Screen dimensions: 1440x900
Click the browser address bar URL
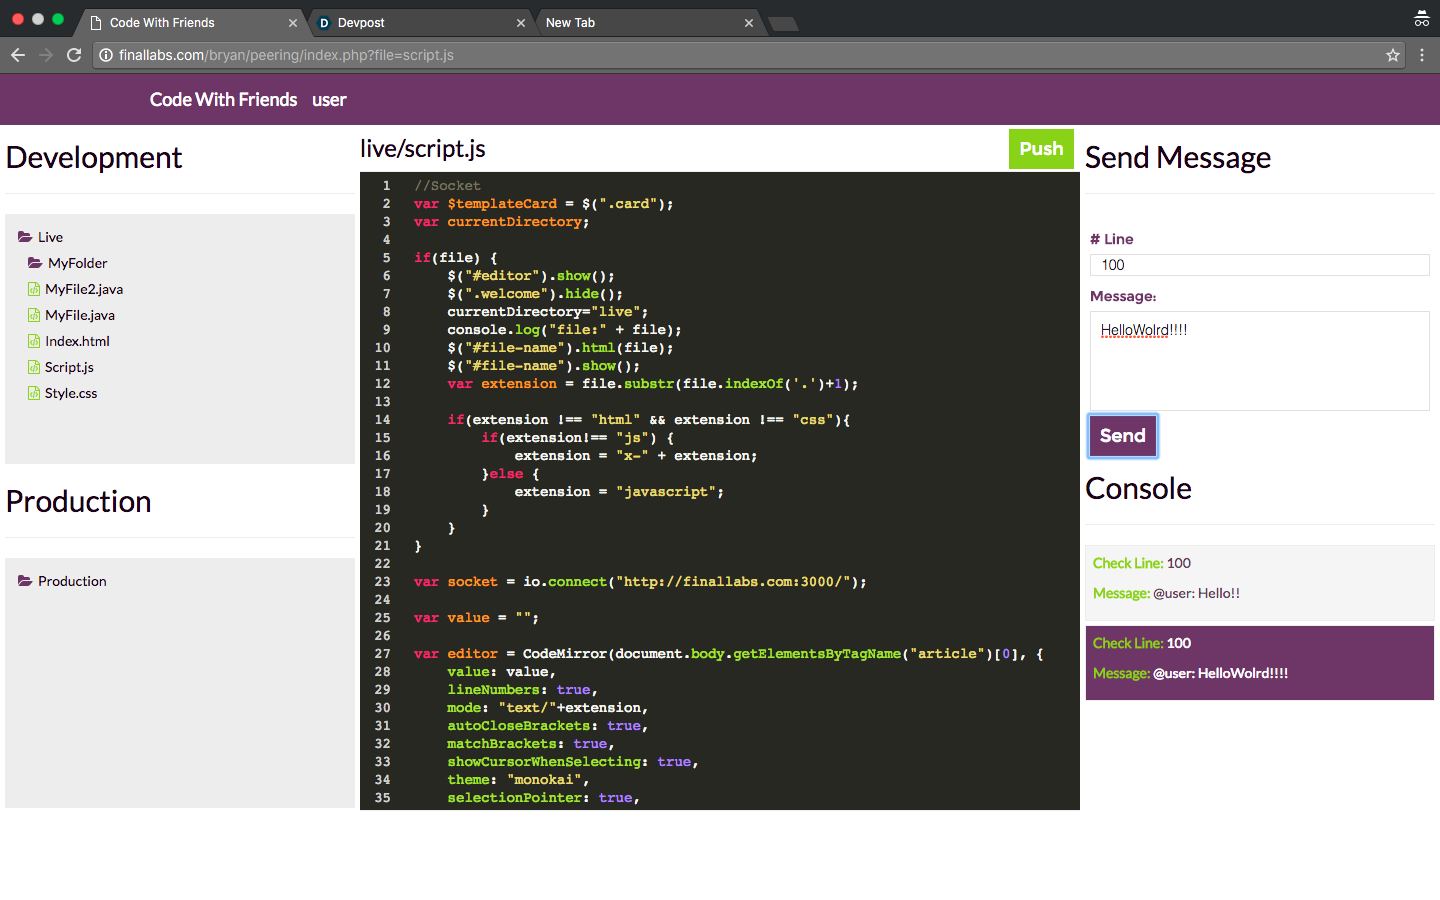tap(286, 55)
